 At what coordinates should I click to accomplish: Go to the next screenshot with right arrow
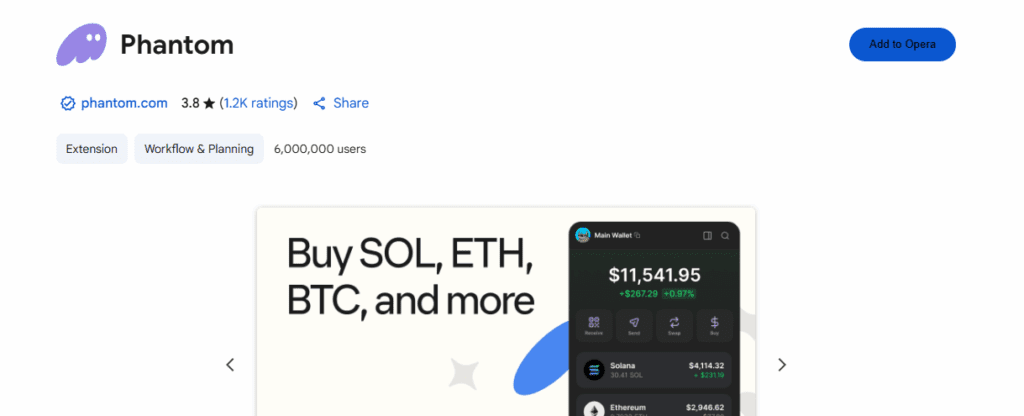pos(782,365)
